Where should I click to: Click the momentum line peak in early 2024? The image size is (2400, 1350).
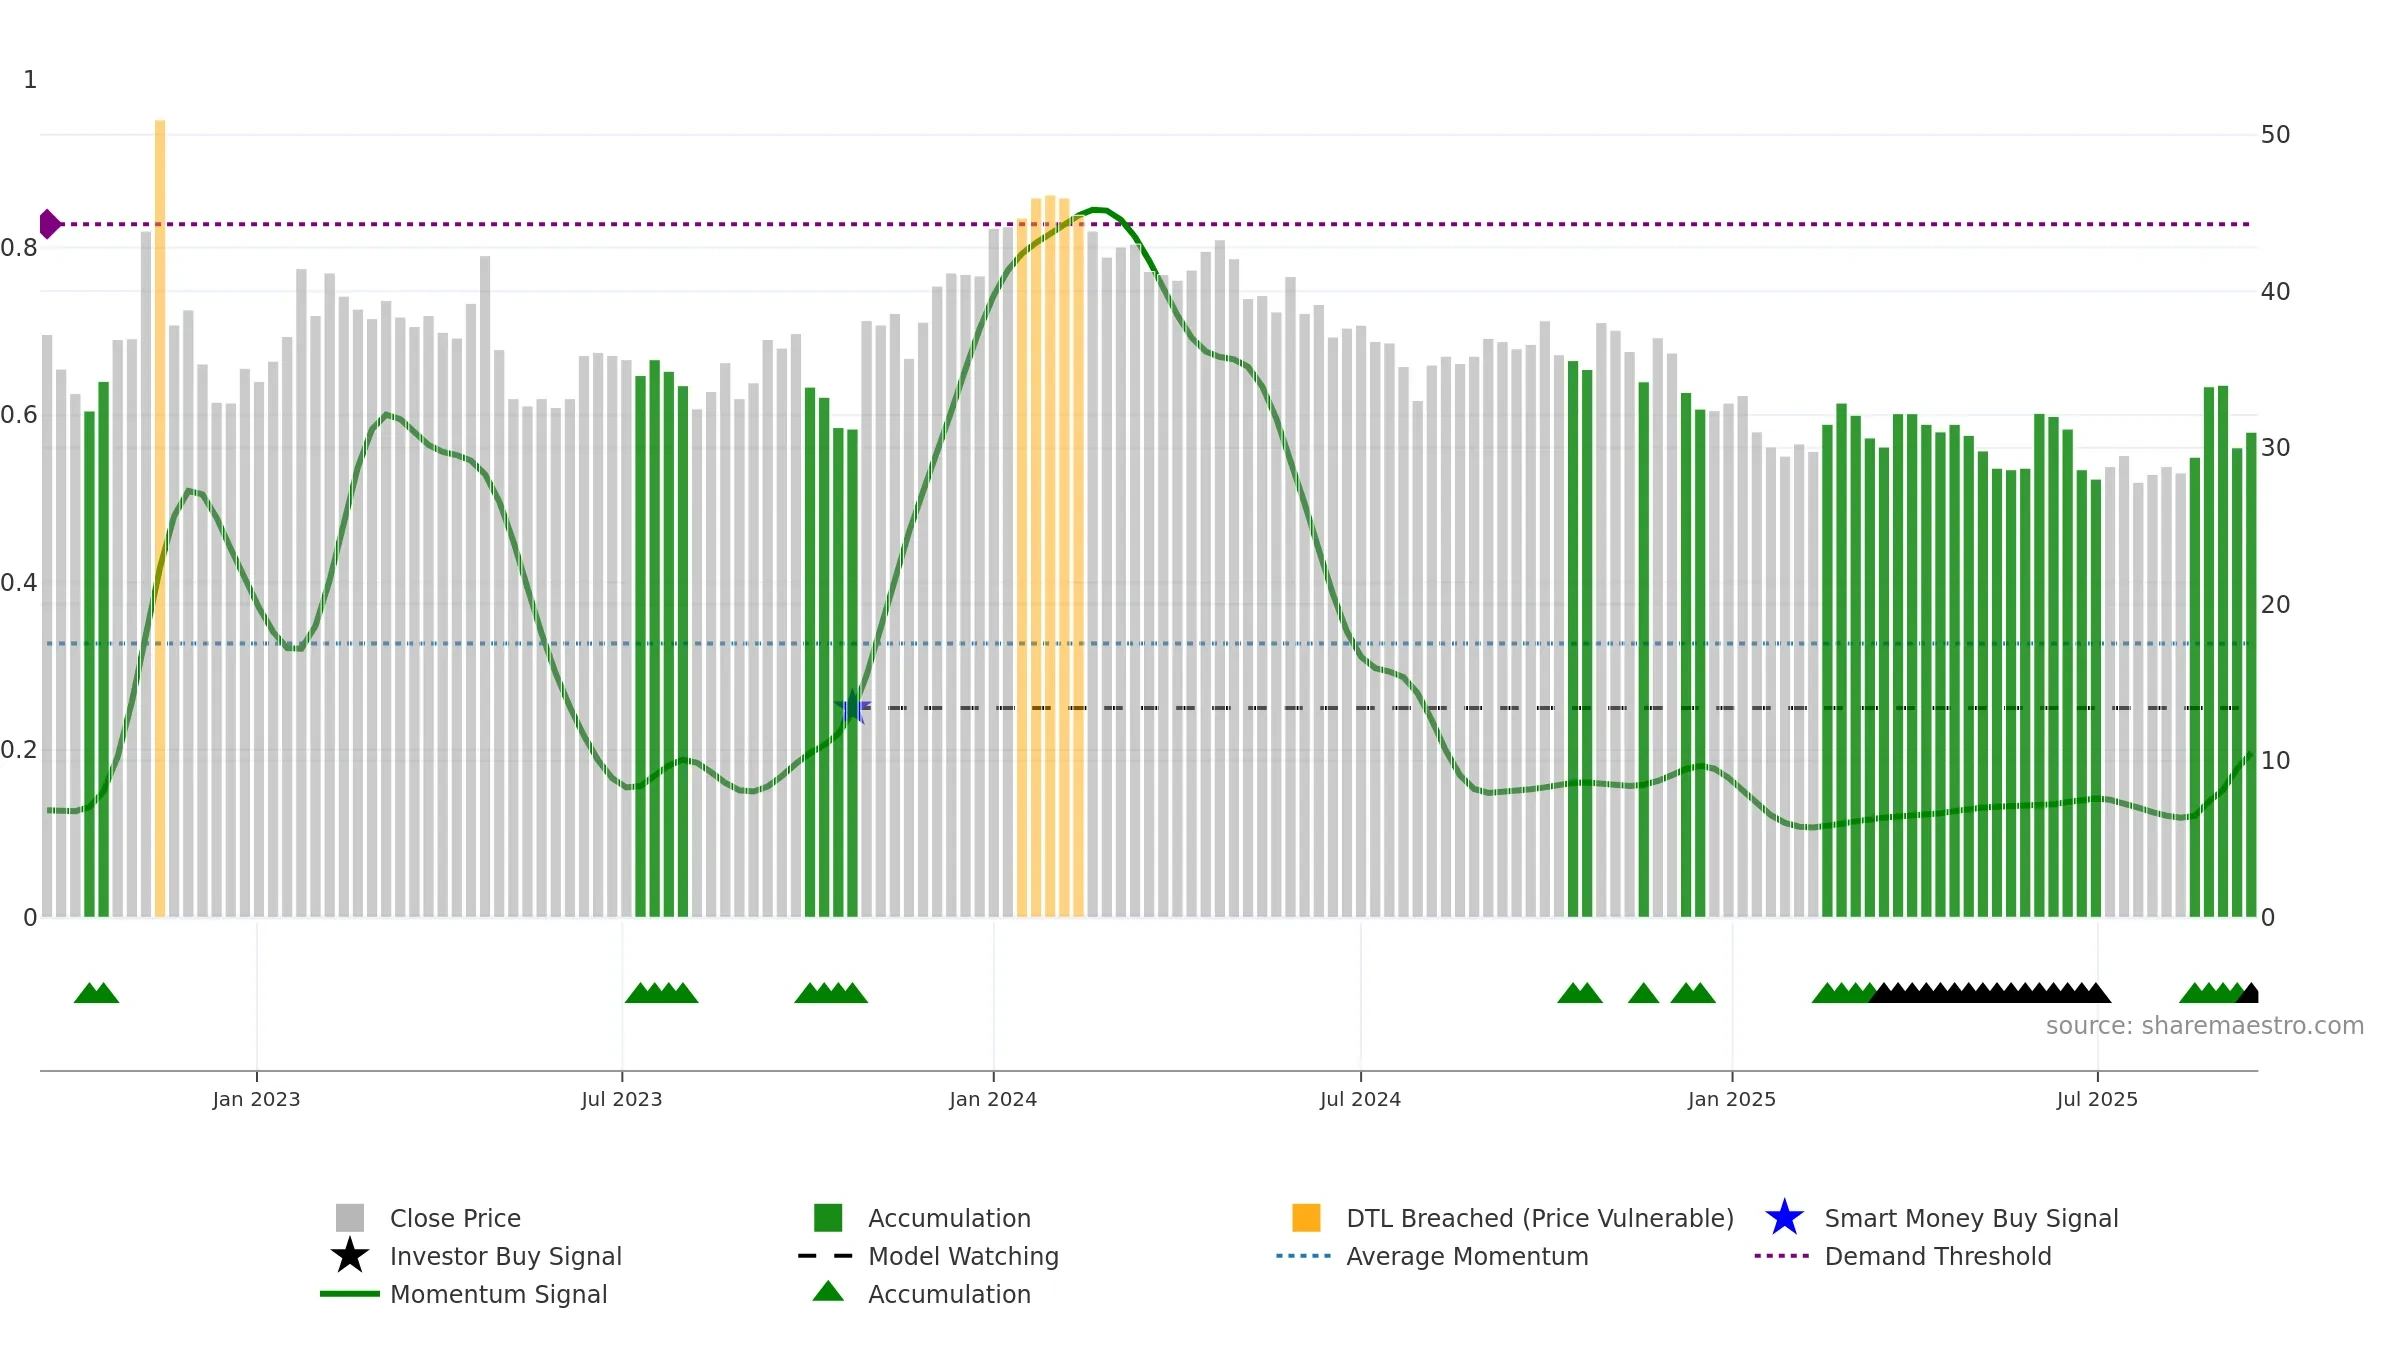[x=1097, y=209]
